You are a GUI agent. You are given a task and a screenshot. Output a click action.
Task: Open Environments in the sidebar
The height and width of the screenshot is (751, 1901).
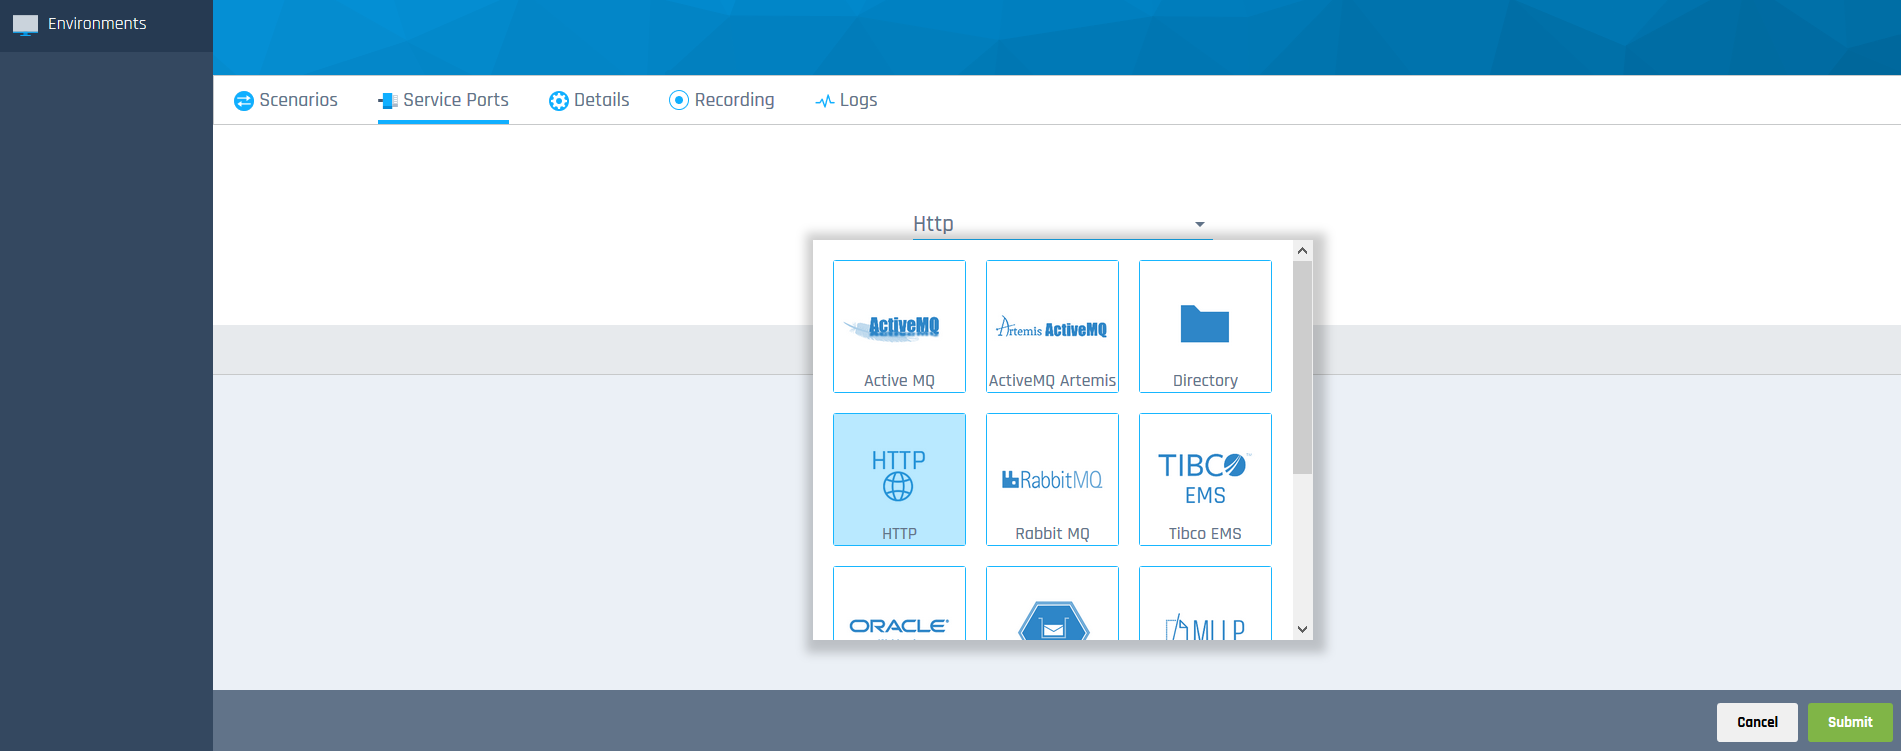(x=106, y=24)
